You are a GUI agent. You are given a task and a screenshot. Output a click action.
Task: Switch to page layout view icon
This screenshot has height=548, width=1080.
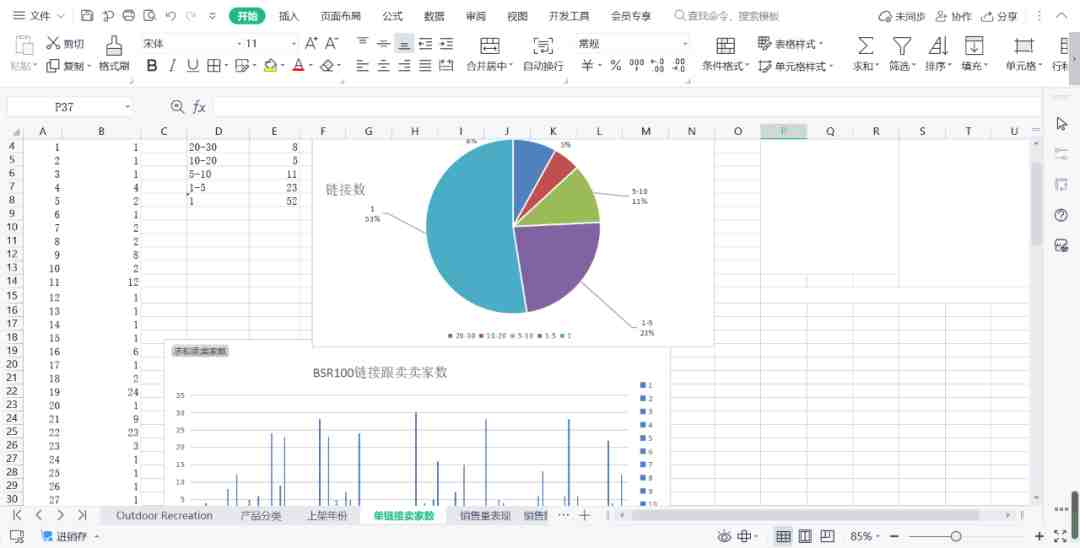[805, 536]
